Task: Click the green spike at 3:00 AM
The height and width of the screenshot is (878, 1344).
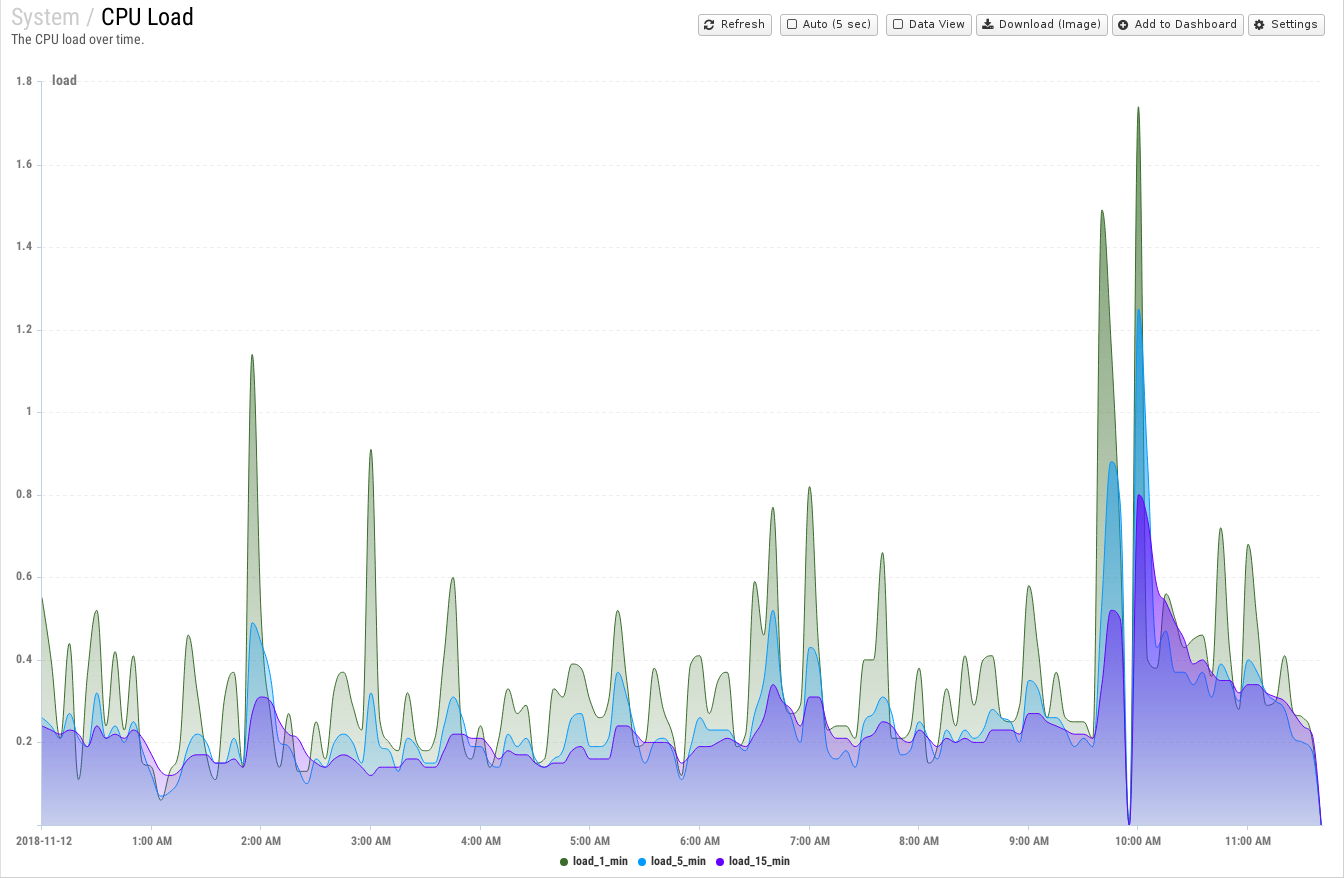Action: [x=371, y=452]
